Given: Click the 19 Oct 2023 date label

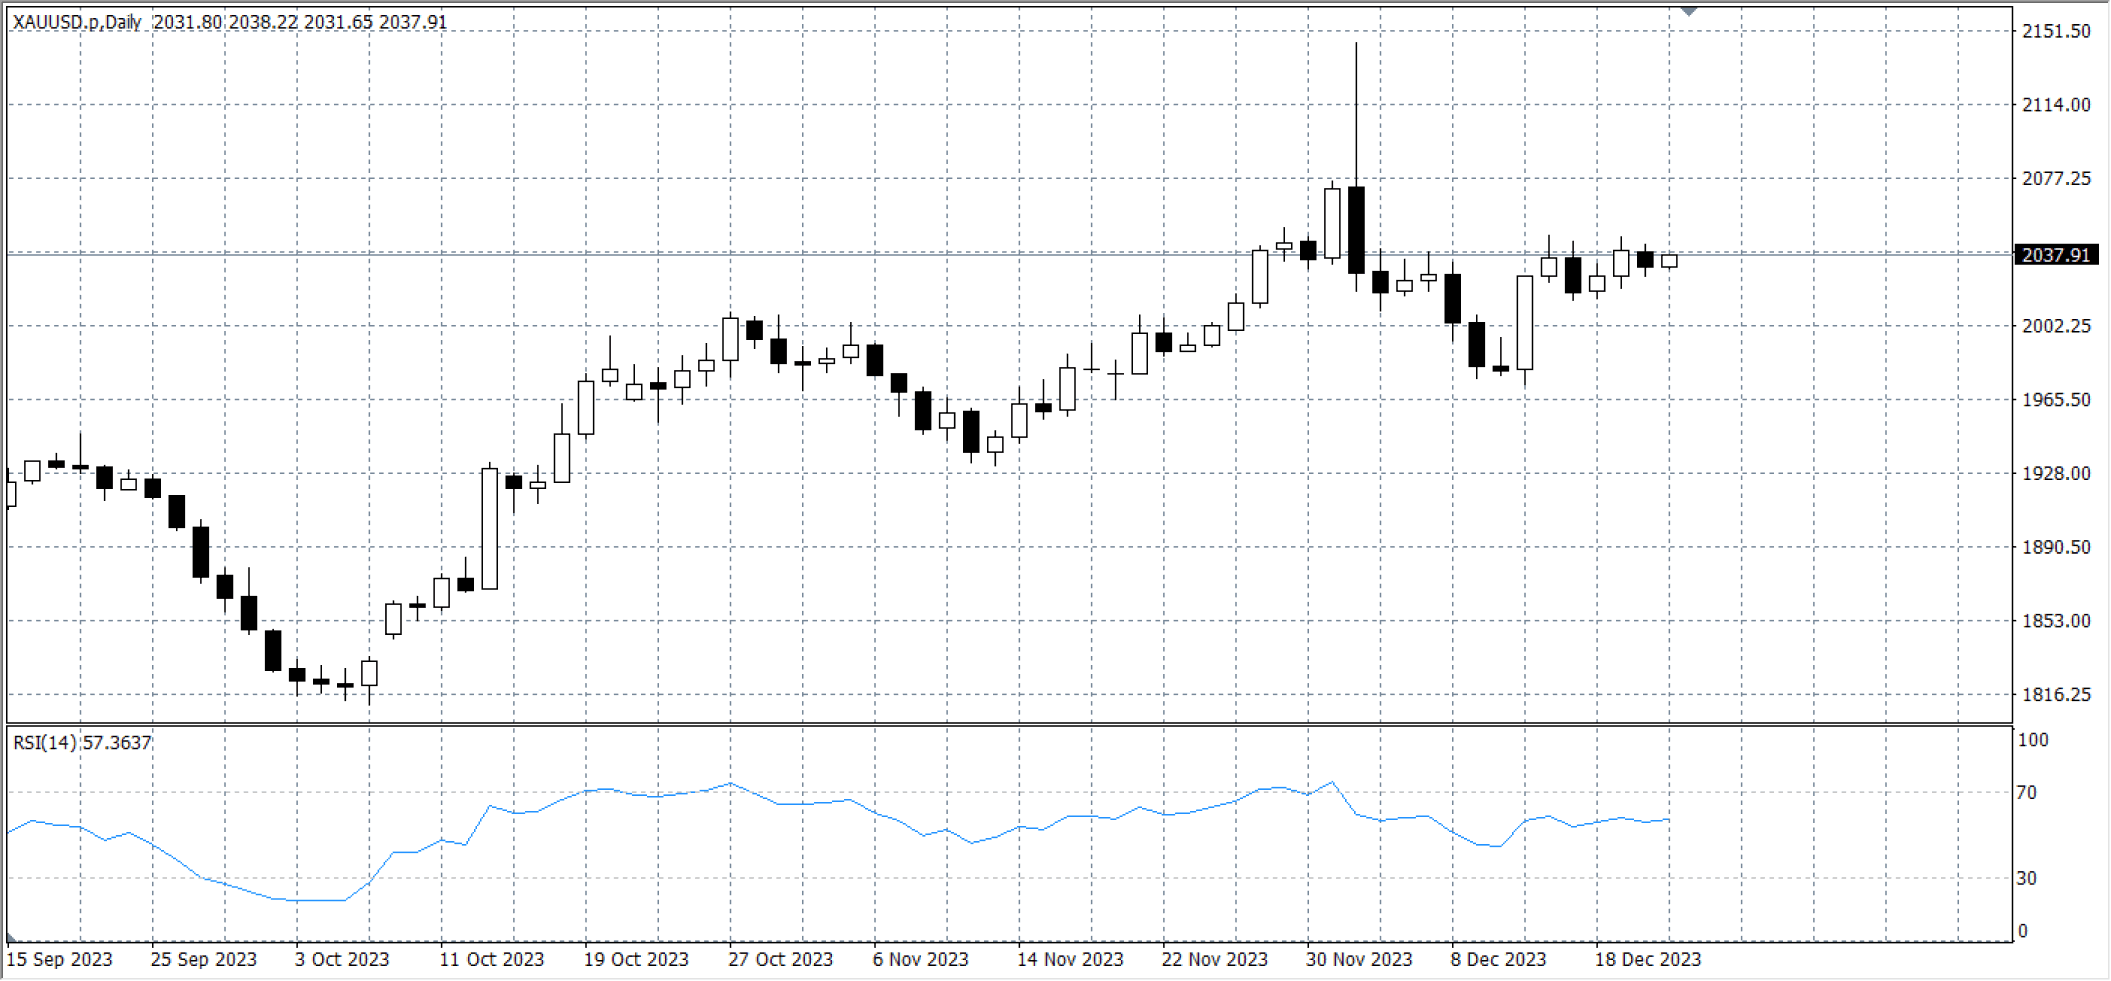Looking at the screenshot, I should click(x=637, y=959).
